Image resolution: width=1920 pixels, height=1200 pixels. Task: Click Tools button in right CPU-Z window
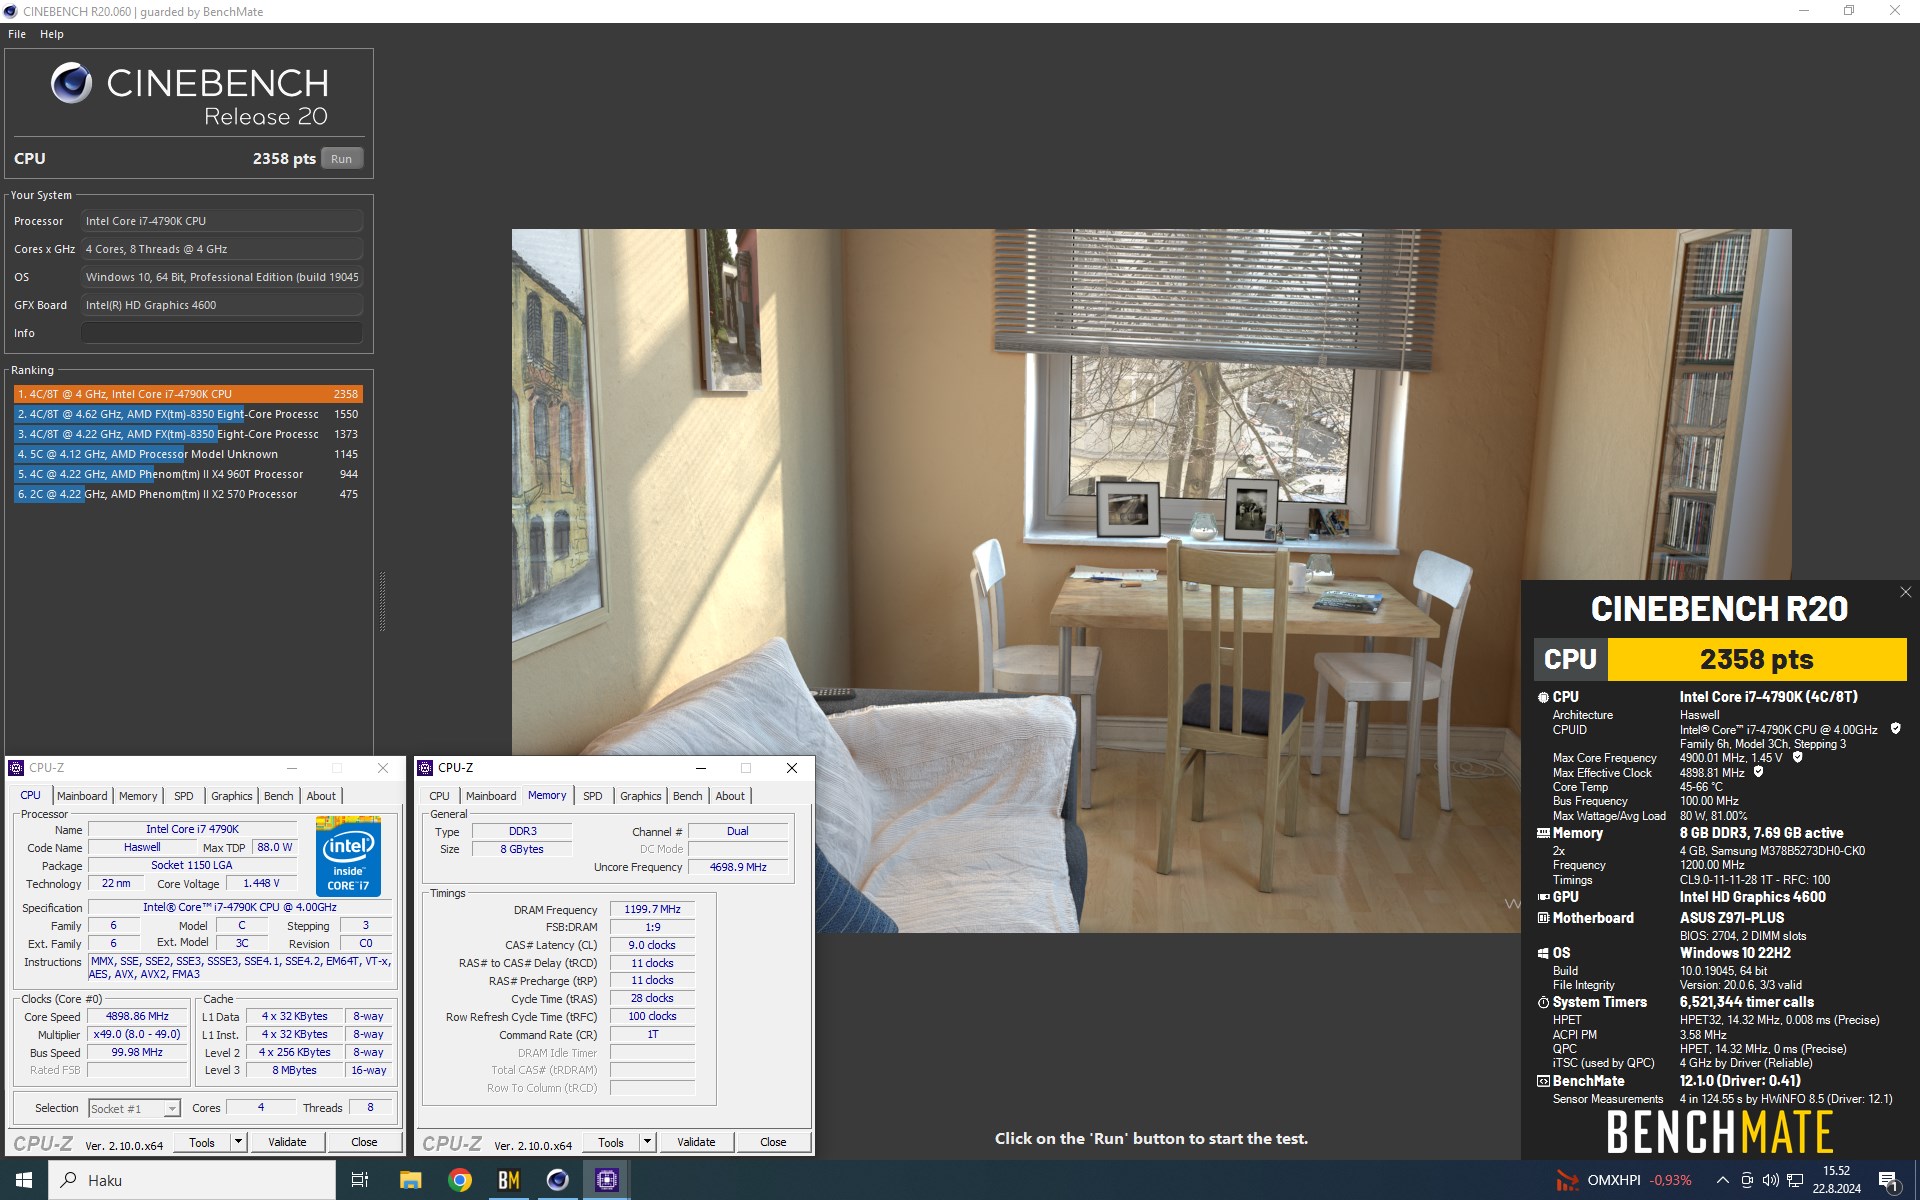point(611,1142)
